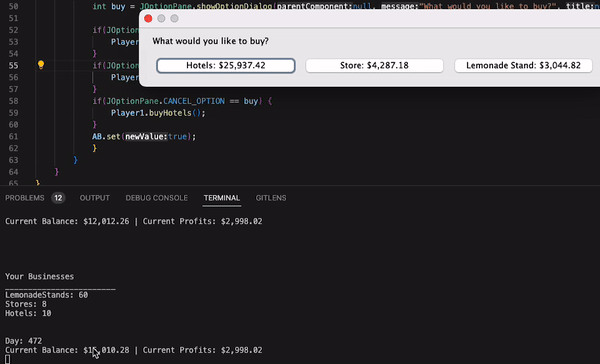Click 'Your Businesses' heading in terminal
The width and height of the screenshot is (600, 364).
(x=39, y=276)
